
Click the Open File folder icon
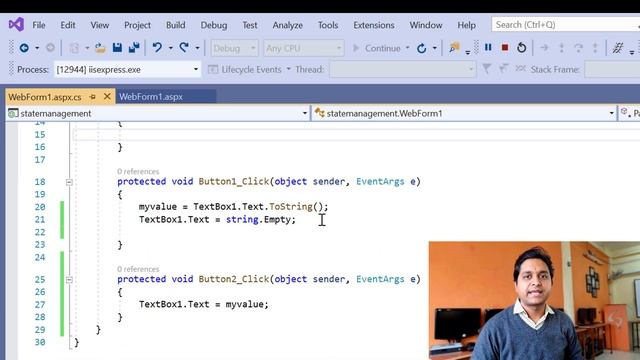pos(100,48)
